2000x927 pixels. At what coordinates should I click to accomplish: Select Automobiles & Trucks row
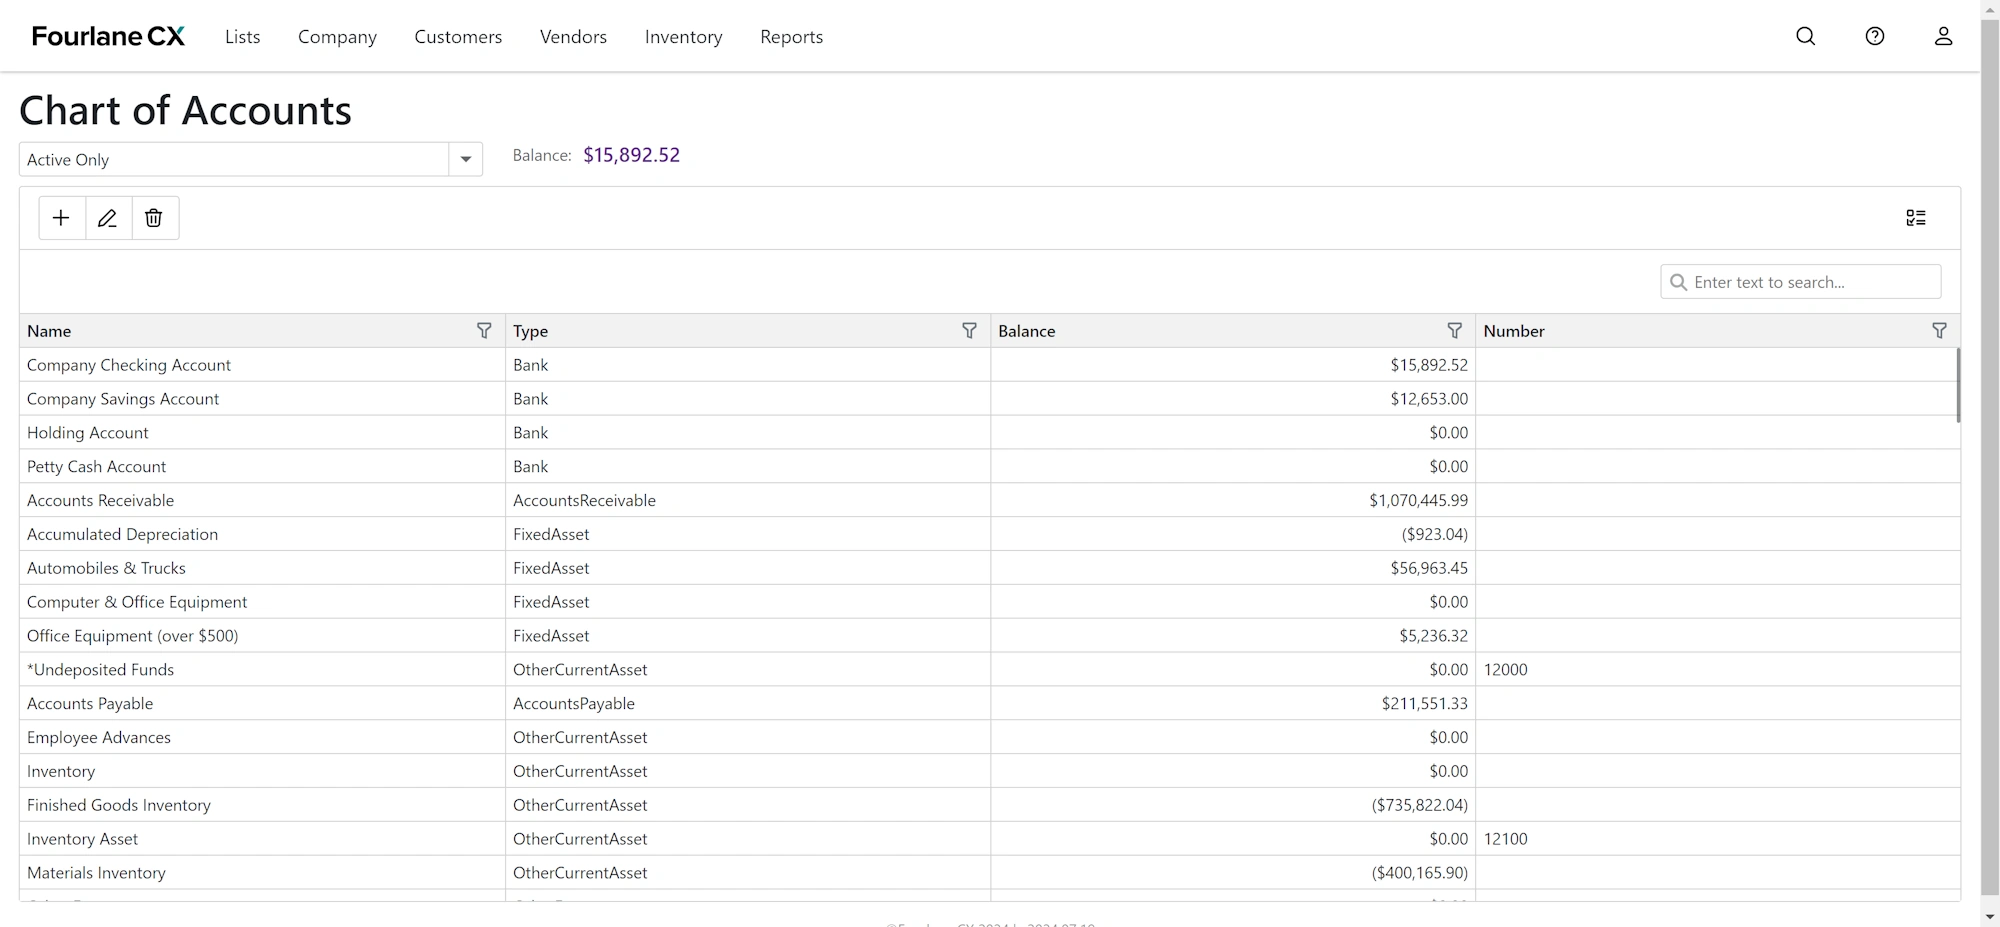(990, 568)
